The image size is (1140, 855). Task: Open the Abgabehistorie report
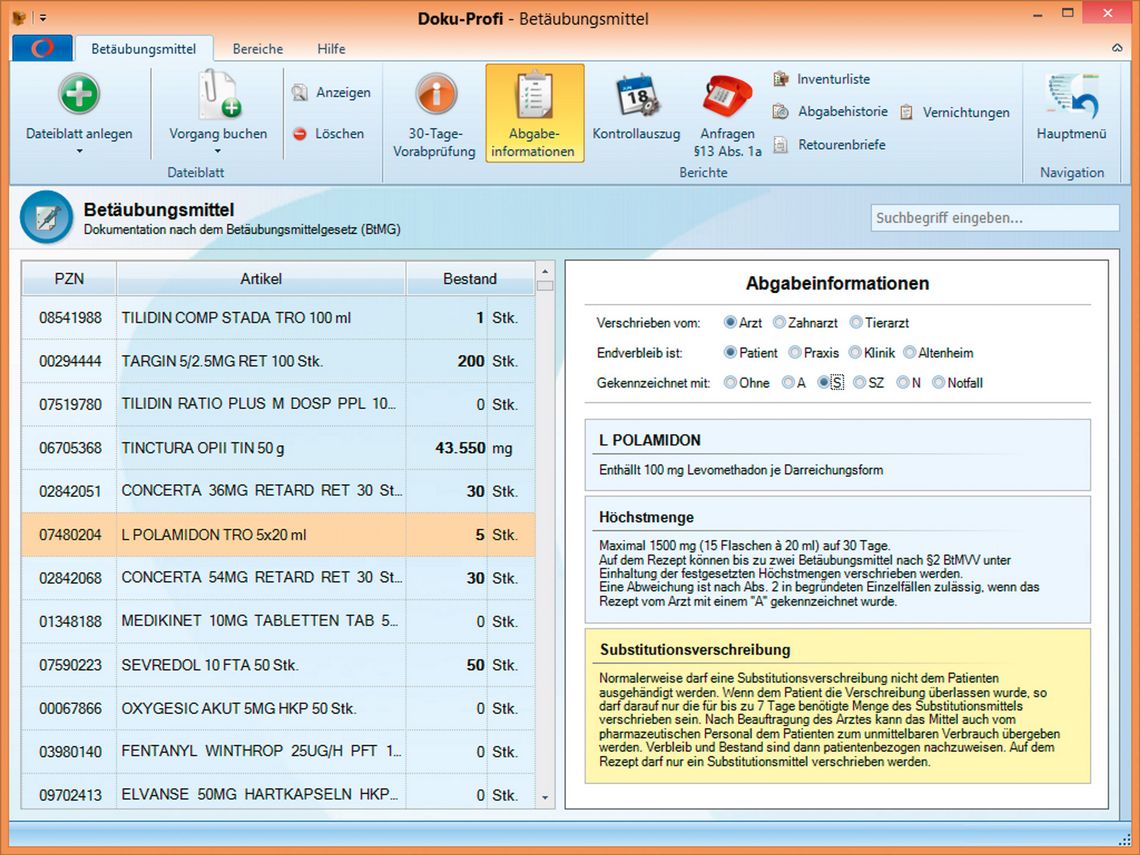[842, 112]
